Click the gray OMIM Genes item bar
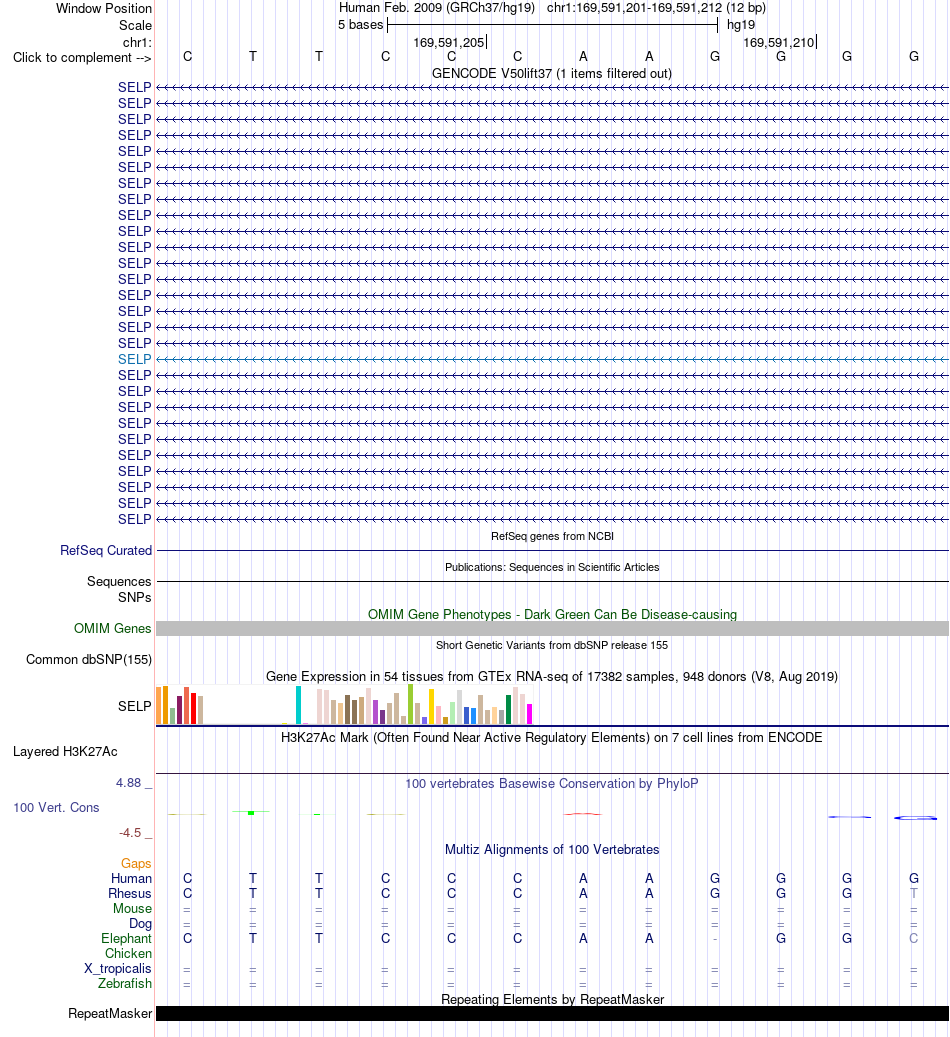Viewport: 950px width, 1037px height. click(x=552, y=628)
